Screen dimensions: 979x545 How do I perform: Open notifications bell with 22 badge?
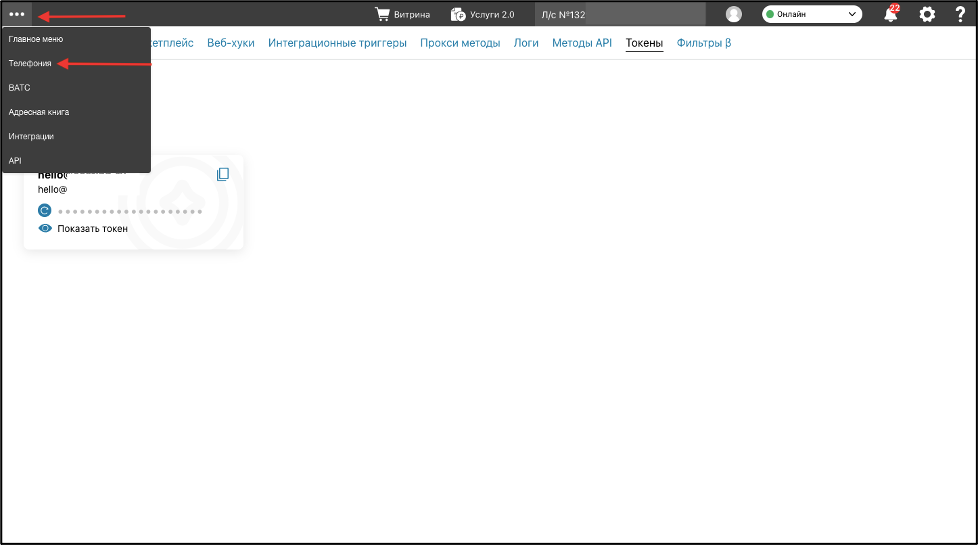click(891, 14)
